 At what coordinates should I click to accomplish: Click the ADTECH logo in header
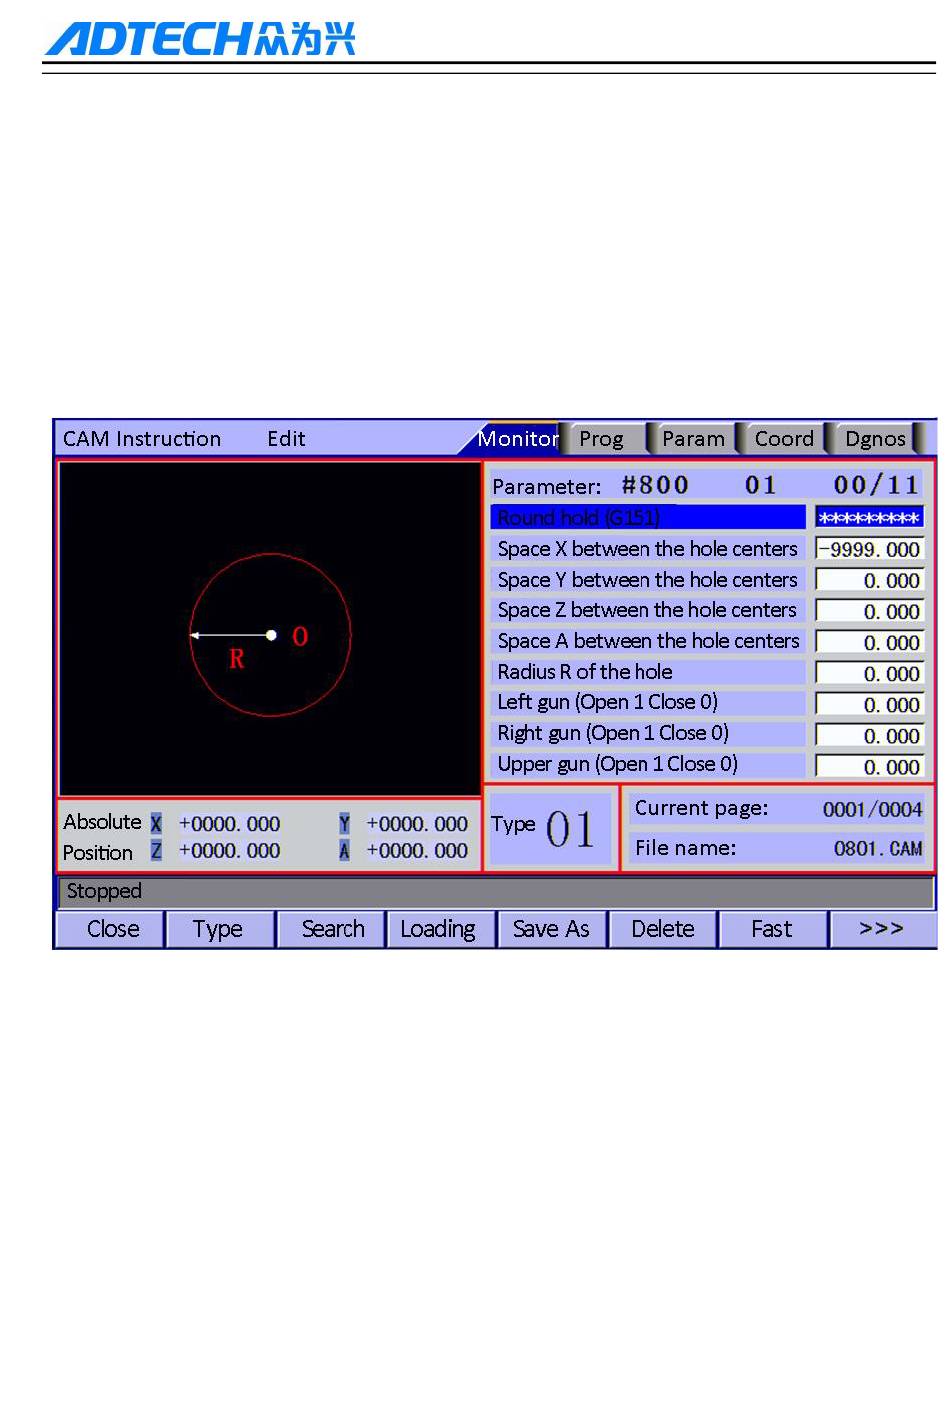201,38
